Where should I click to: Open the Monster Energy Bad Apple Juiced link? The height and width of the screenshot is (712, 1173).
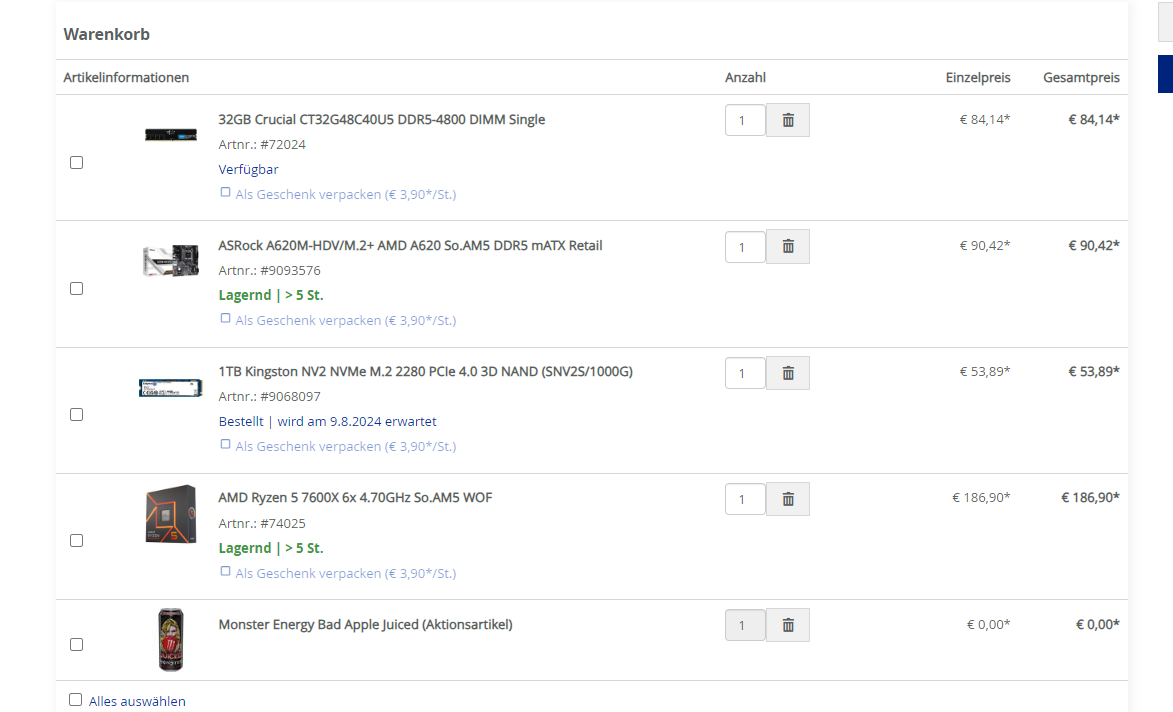365,624
